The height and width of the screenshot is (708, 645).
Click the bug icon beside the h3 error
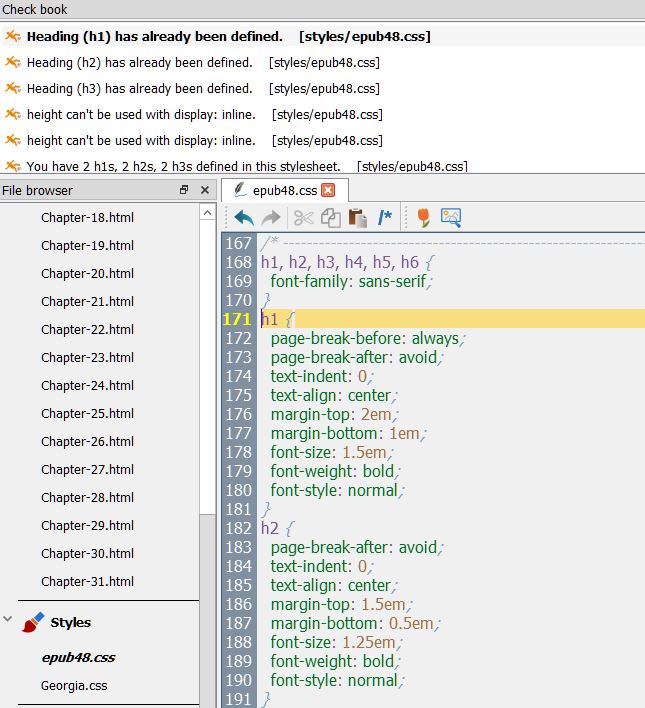pos(13,88)
